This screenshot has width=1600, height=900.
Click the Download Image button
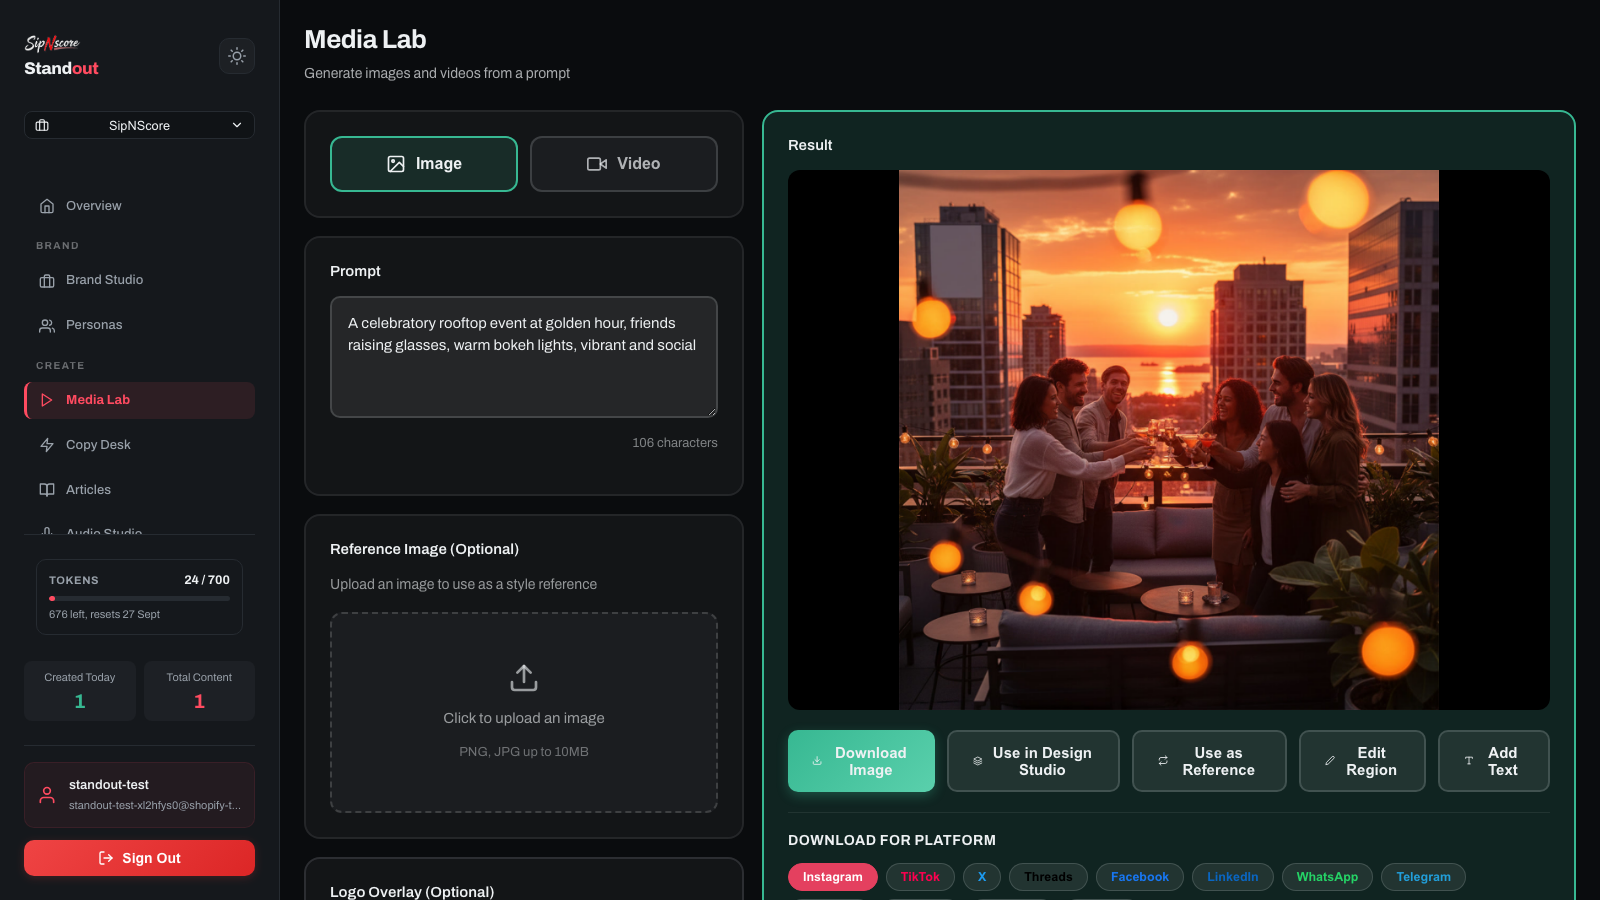(861, 761)
